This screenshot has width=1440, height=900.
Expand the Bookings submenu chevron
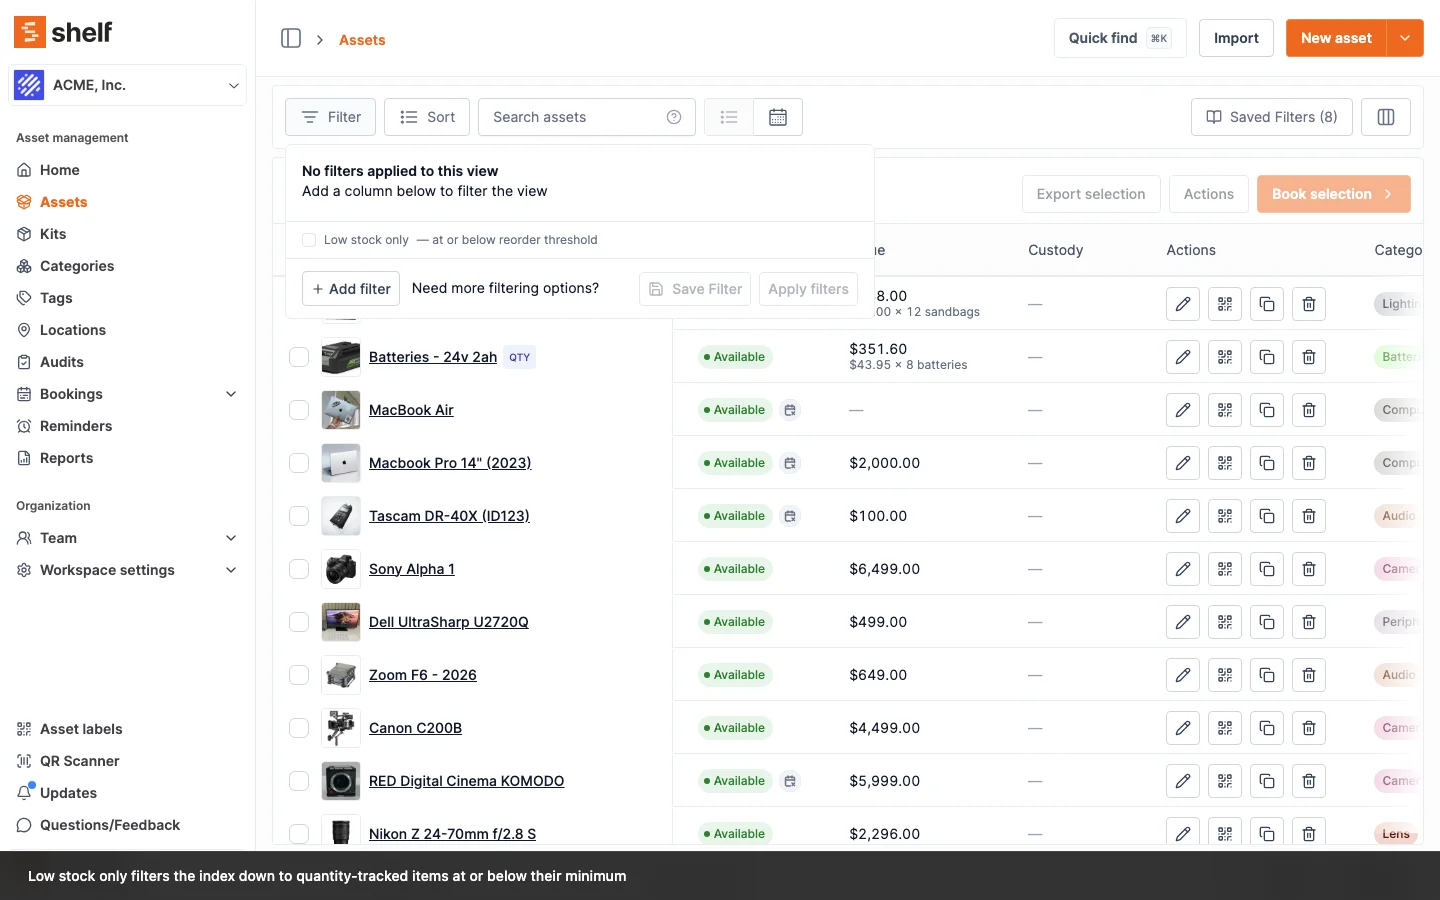click(231, 394)
